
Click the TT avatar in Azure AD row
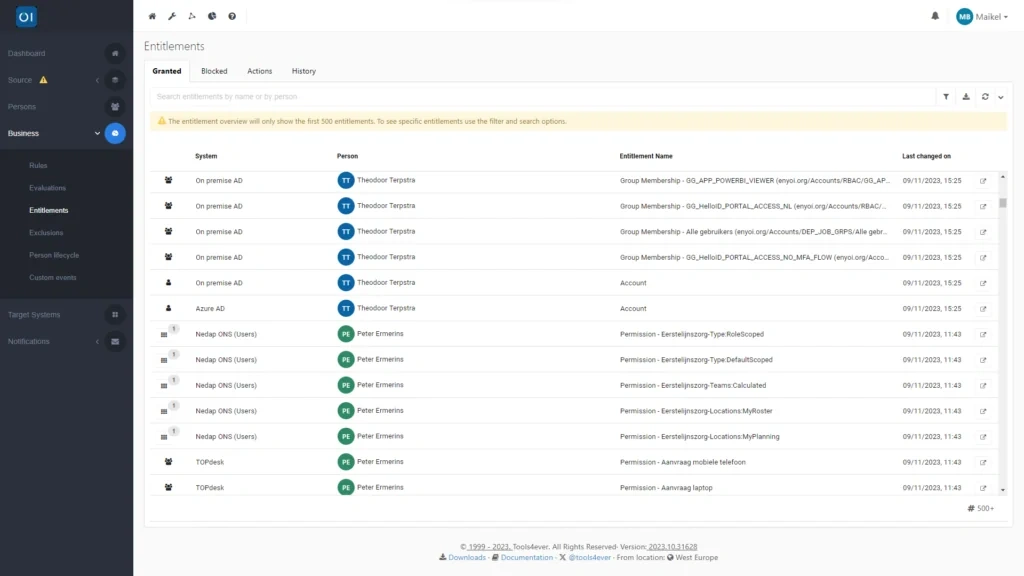point(346,308)
